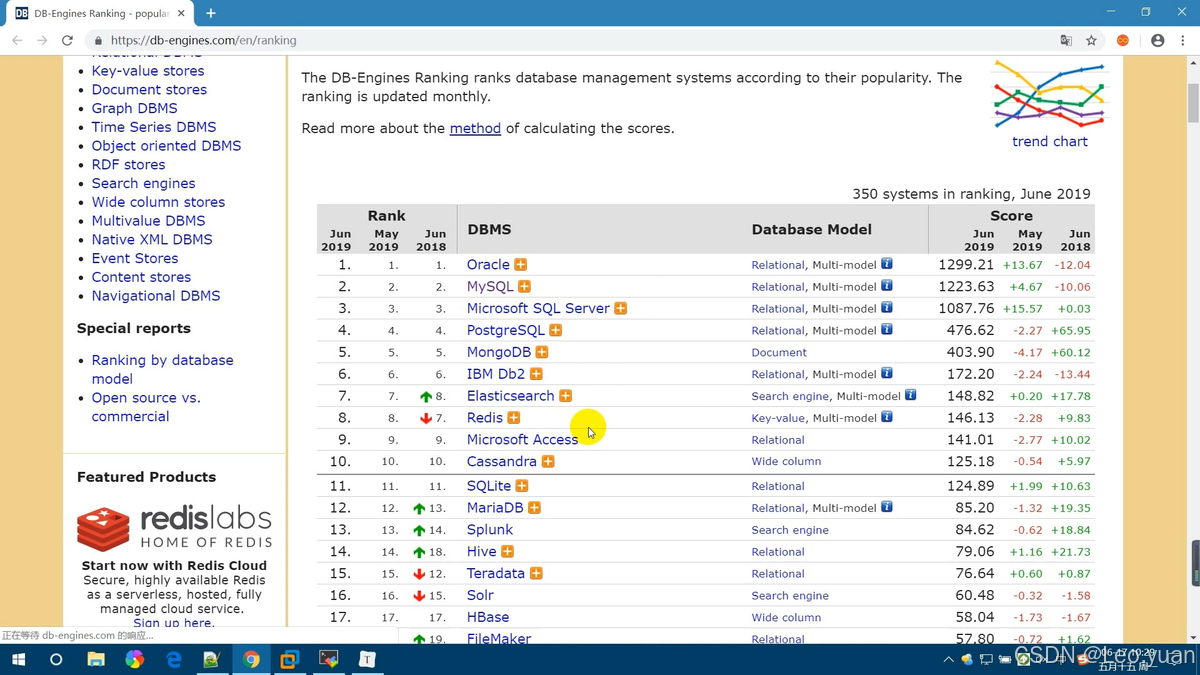Viewport: 1200px width, 675px height.
Task: Click the plus icon next to Elasticsearch
Action: 565,397
